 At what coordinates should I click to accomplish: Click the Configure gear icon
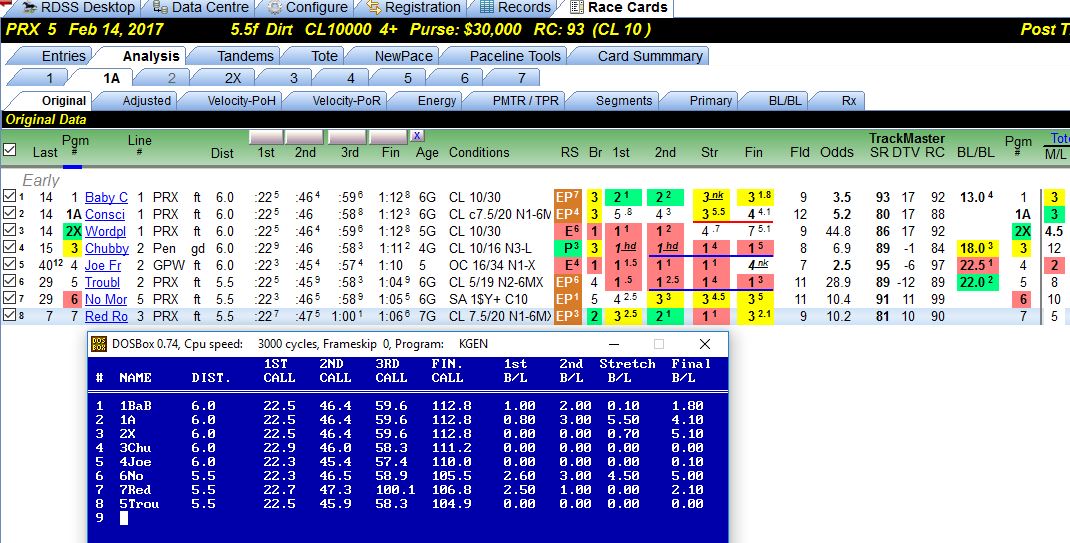pyautogui.click(x=274, y=8)
